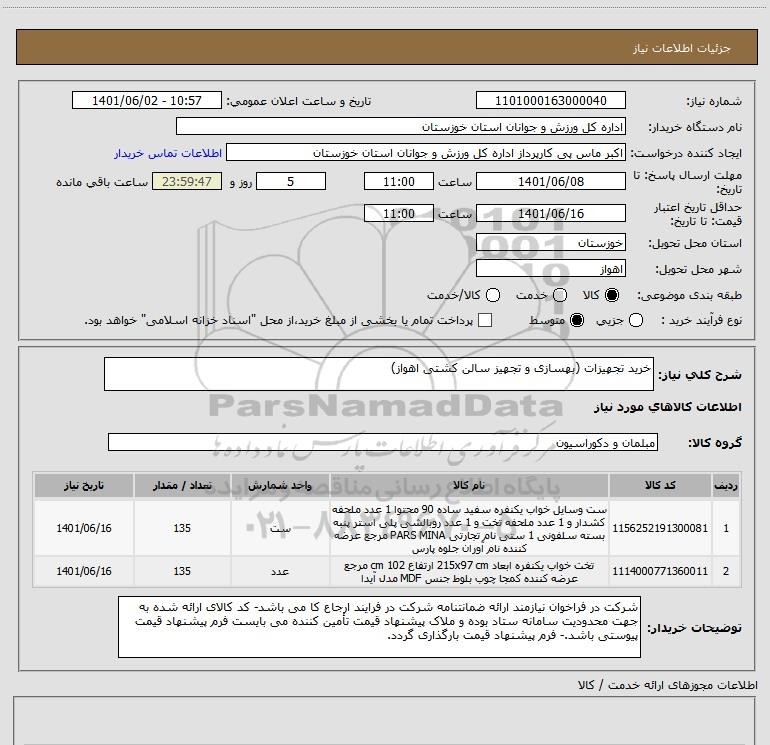Image resolution: width=770 pixels, height=745 pixels.
Task: Click the اطلاعات مجوزهای ارائه خدمت / کالا heading
Action: pyautogui.click(x=667, y=685)
